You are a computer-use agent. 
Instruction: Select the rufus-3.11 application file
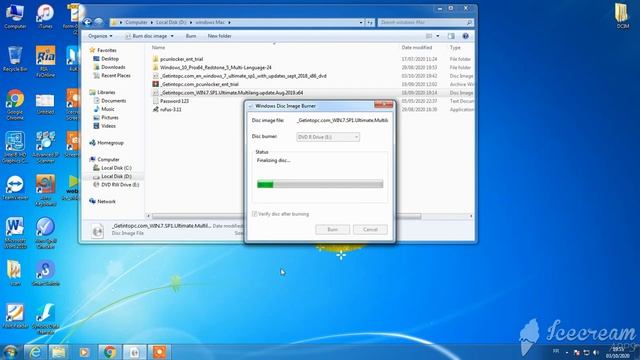(171, 109)
